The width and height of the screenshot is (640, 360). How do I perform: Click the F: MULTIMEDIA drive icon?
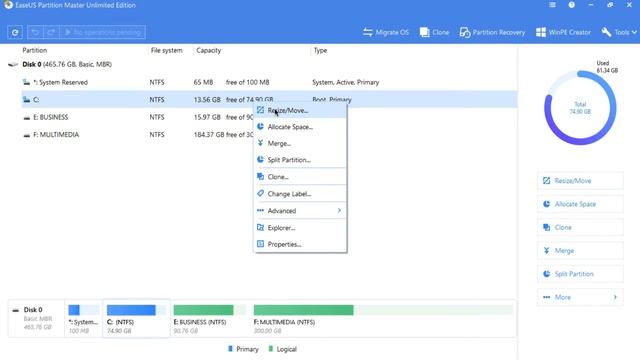pos(27,135)
